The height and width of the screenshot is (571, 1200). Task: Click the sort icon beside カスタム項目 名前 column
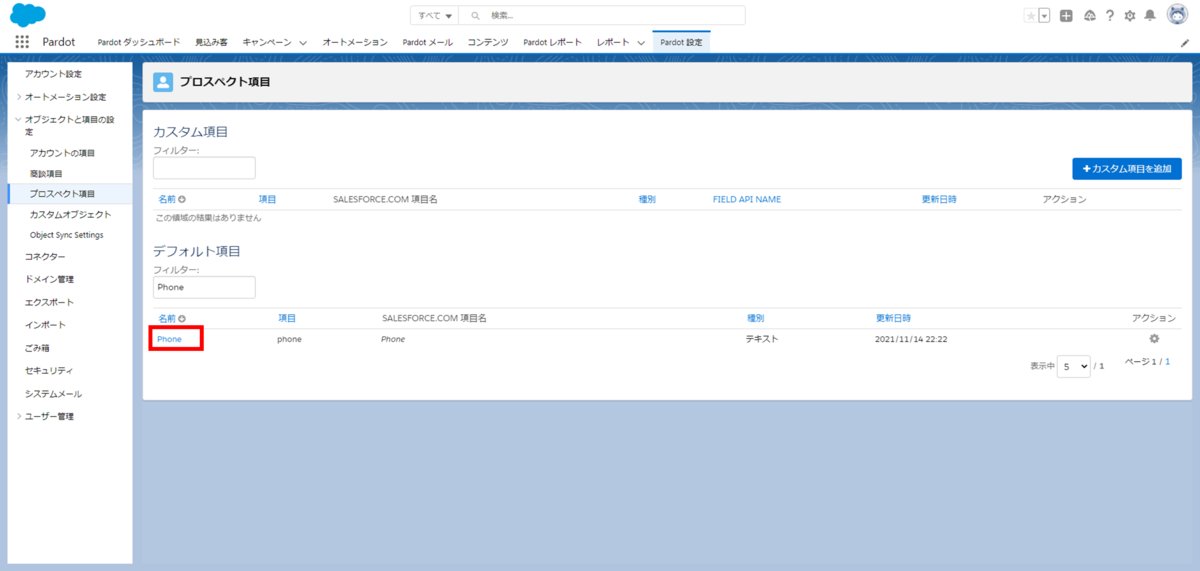click(182, 199)
